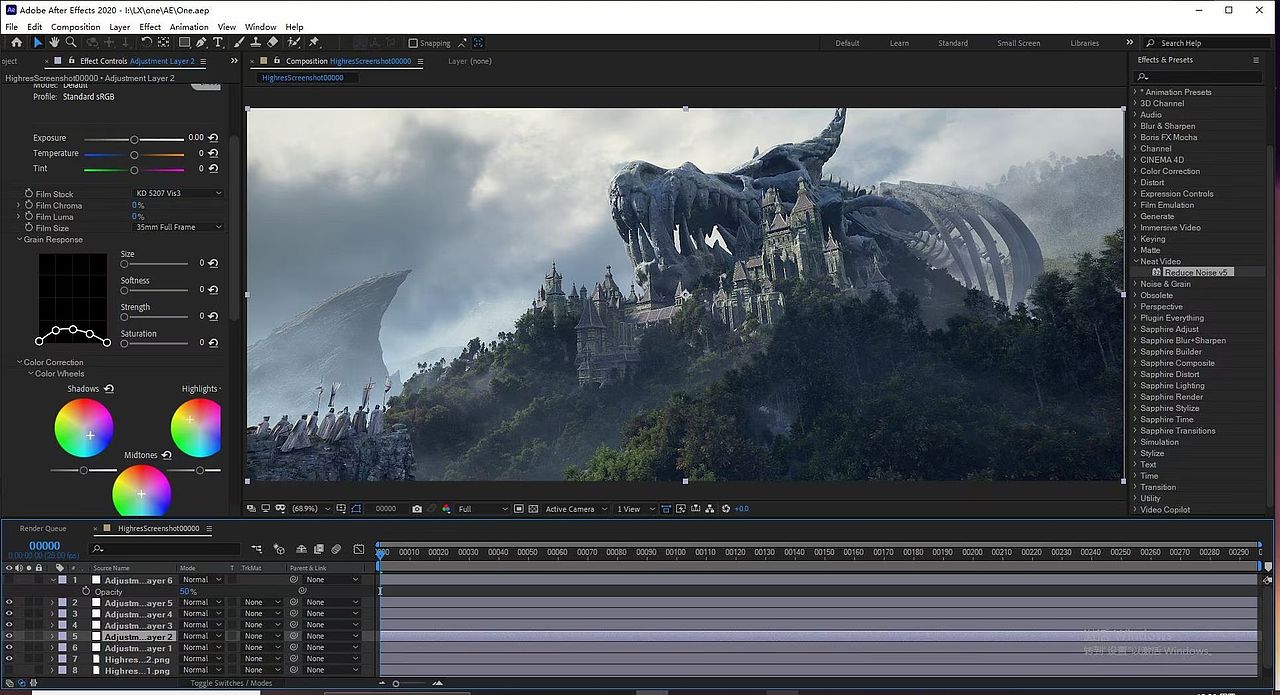Take a snapshot with camera icon
Screen dimensions: 1280x695
tap(417, 509)
